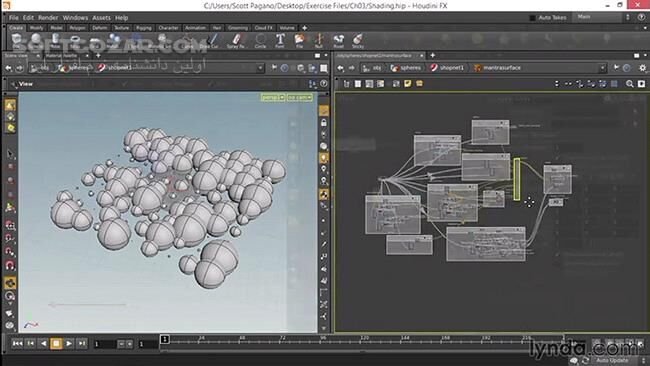Open the persp viewport menu
This screenshot has height=366, width=650.
pos(273,97)
